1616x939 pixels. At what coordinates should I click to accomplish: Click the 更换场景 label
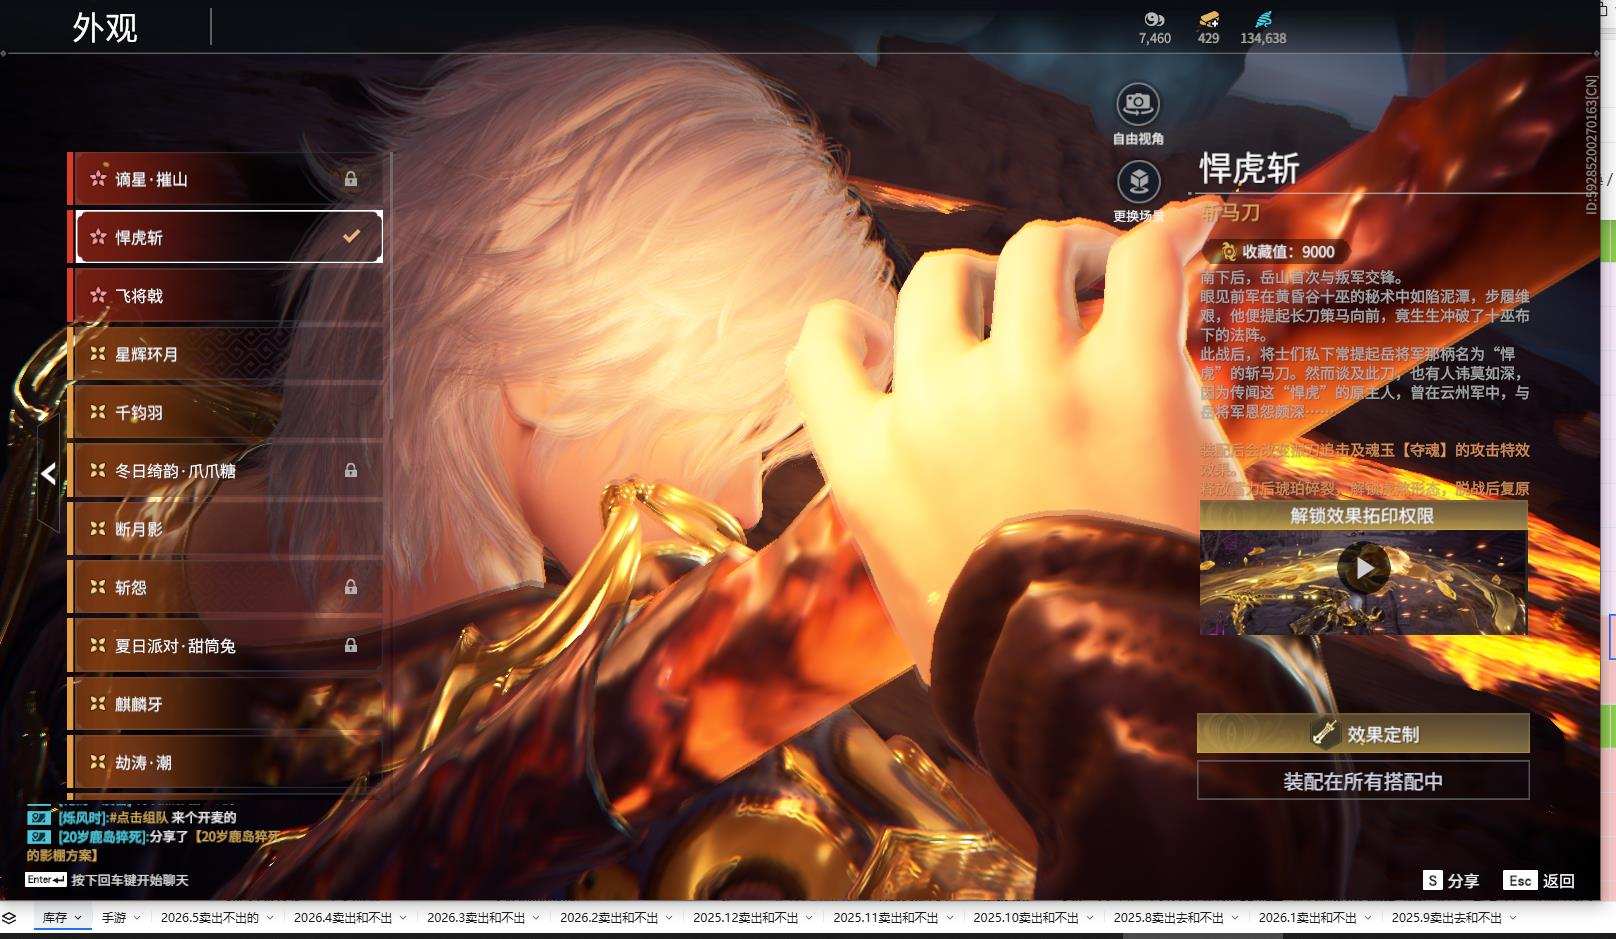[x=1138, y=216]
